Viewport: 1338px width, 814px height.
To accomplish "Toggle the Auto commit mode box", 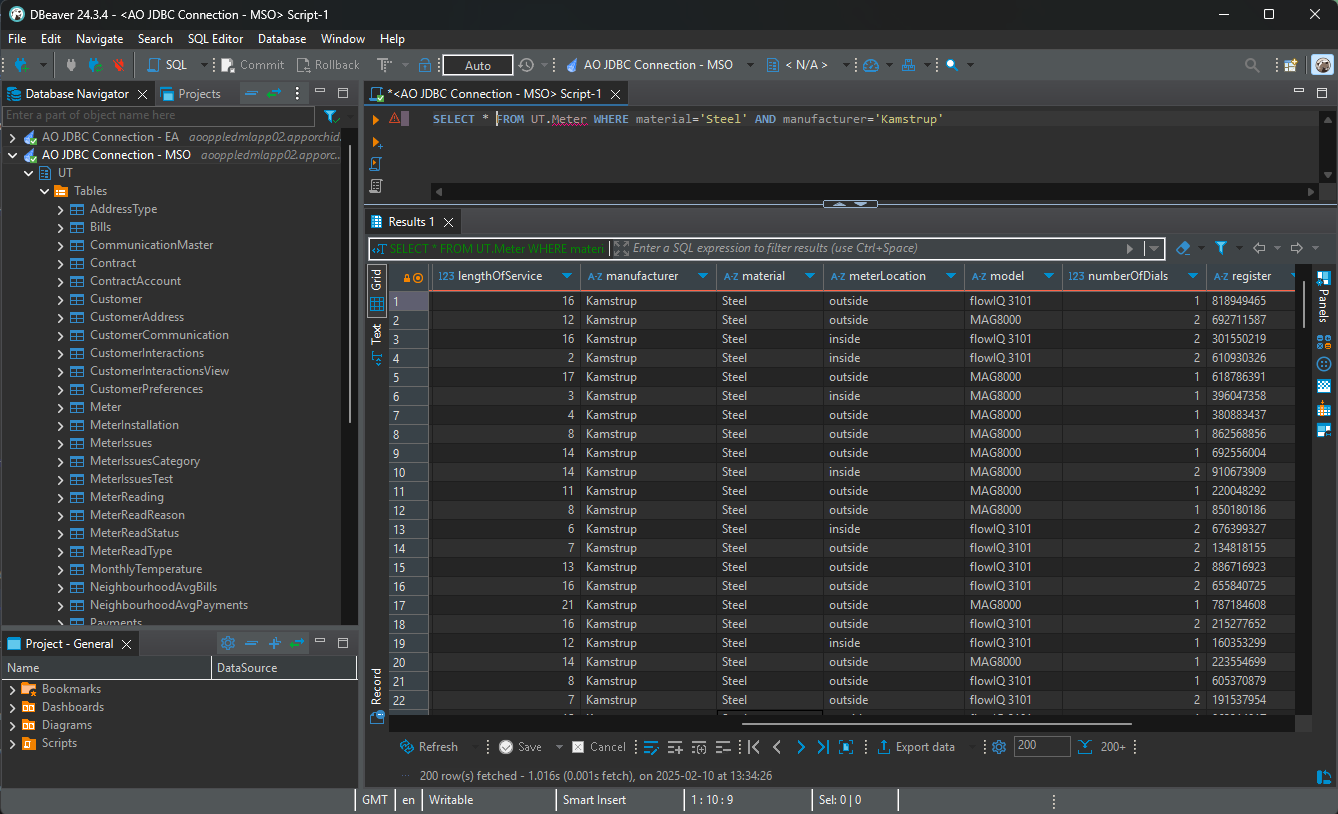I will tap(477, 65).
